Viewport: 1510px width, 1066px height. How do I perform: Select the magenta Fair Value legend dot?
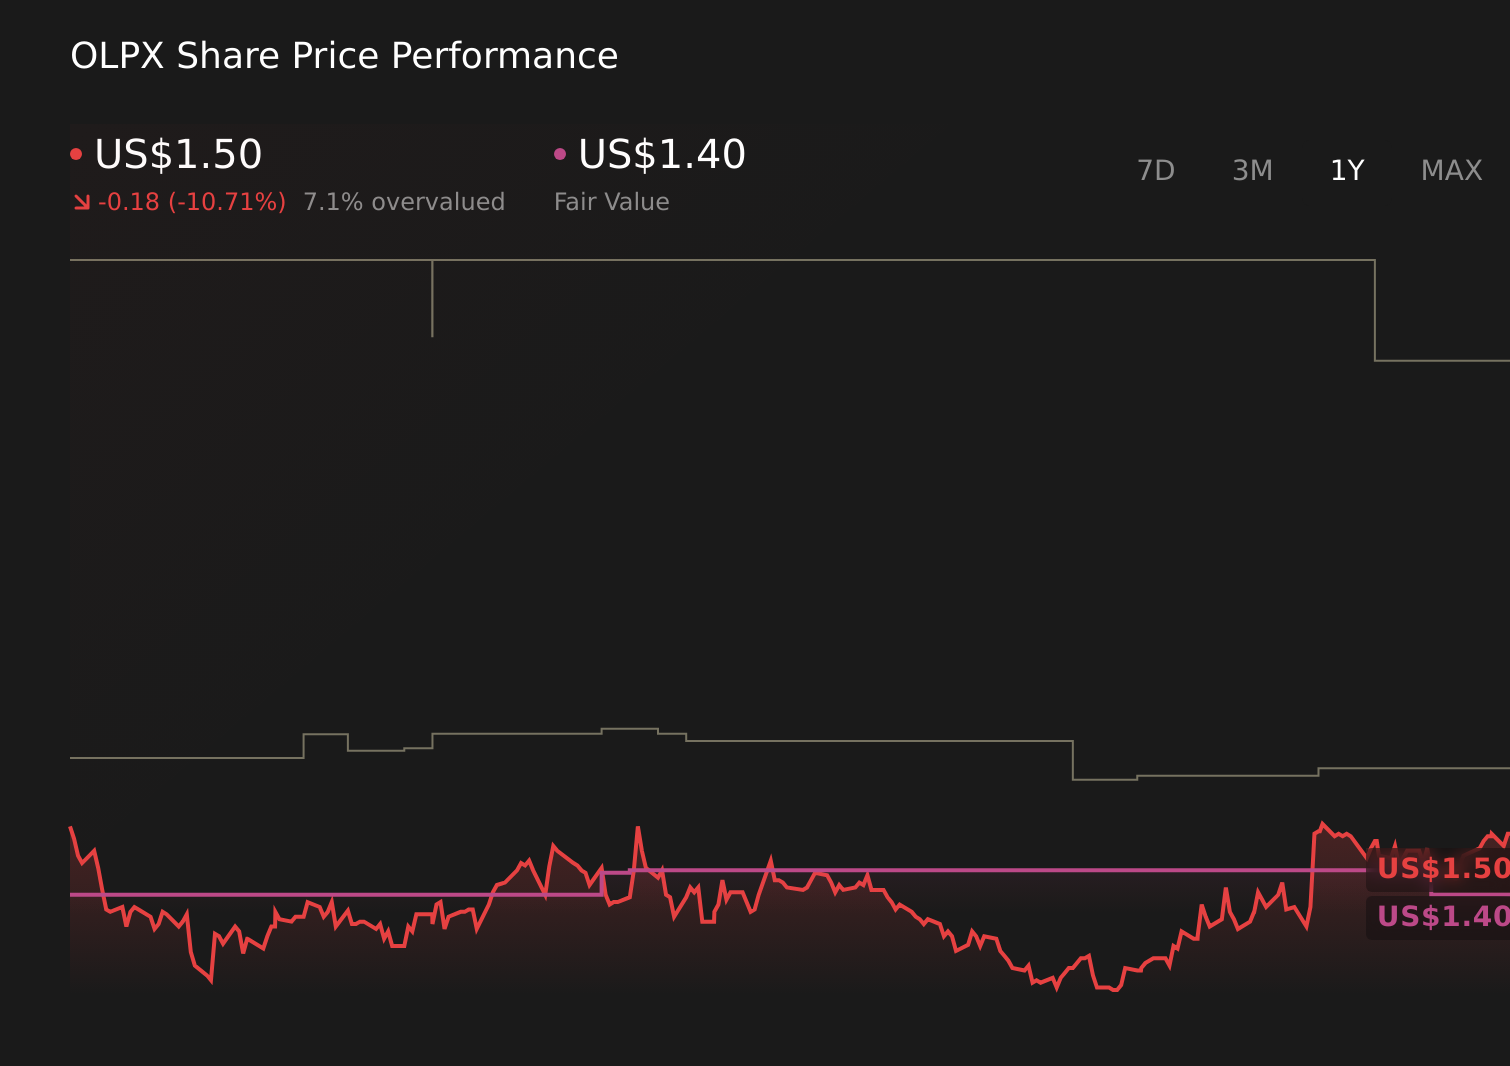[562, 153]
